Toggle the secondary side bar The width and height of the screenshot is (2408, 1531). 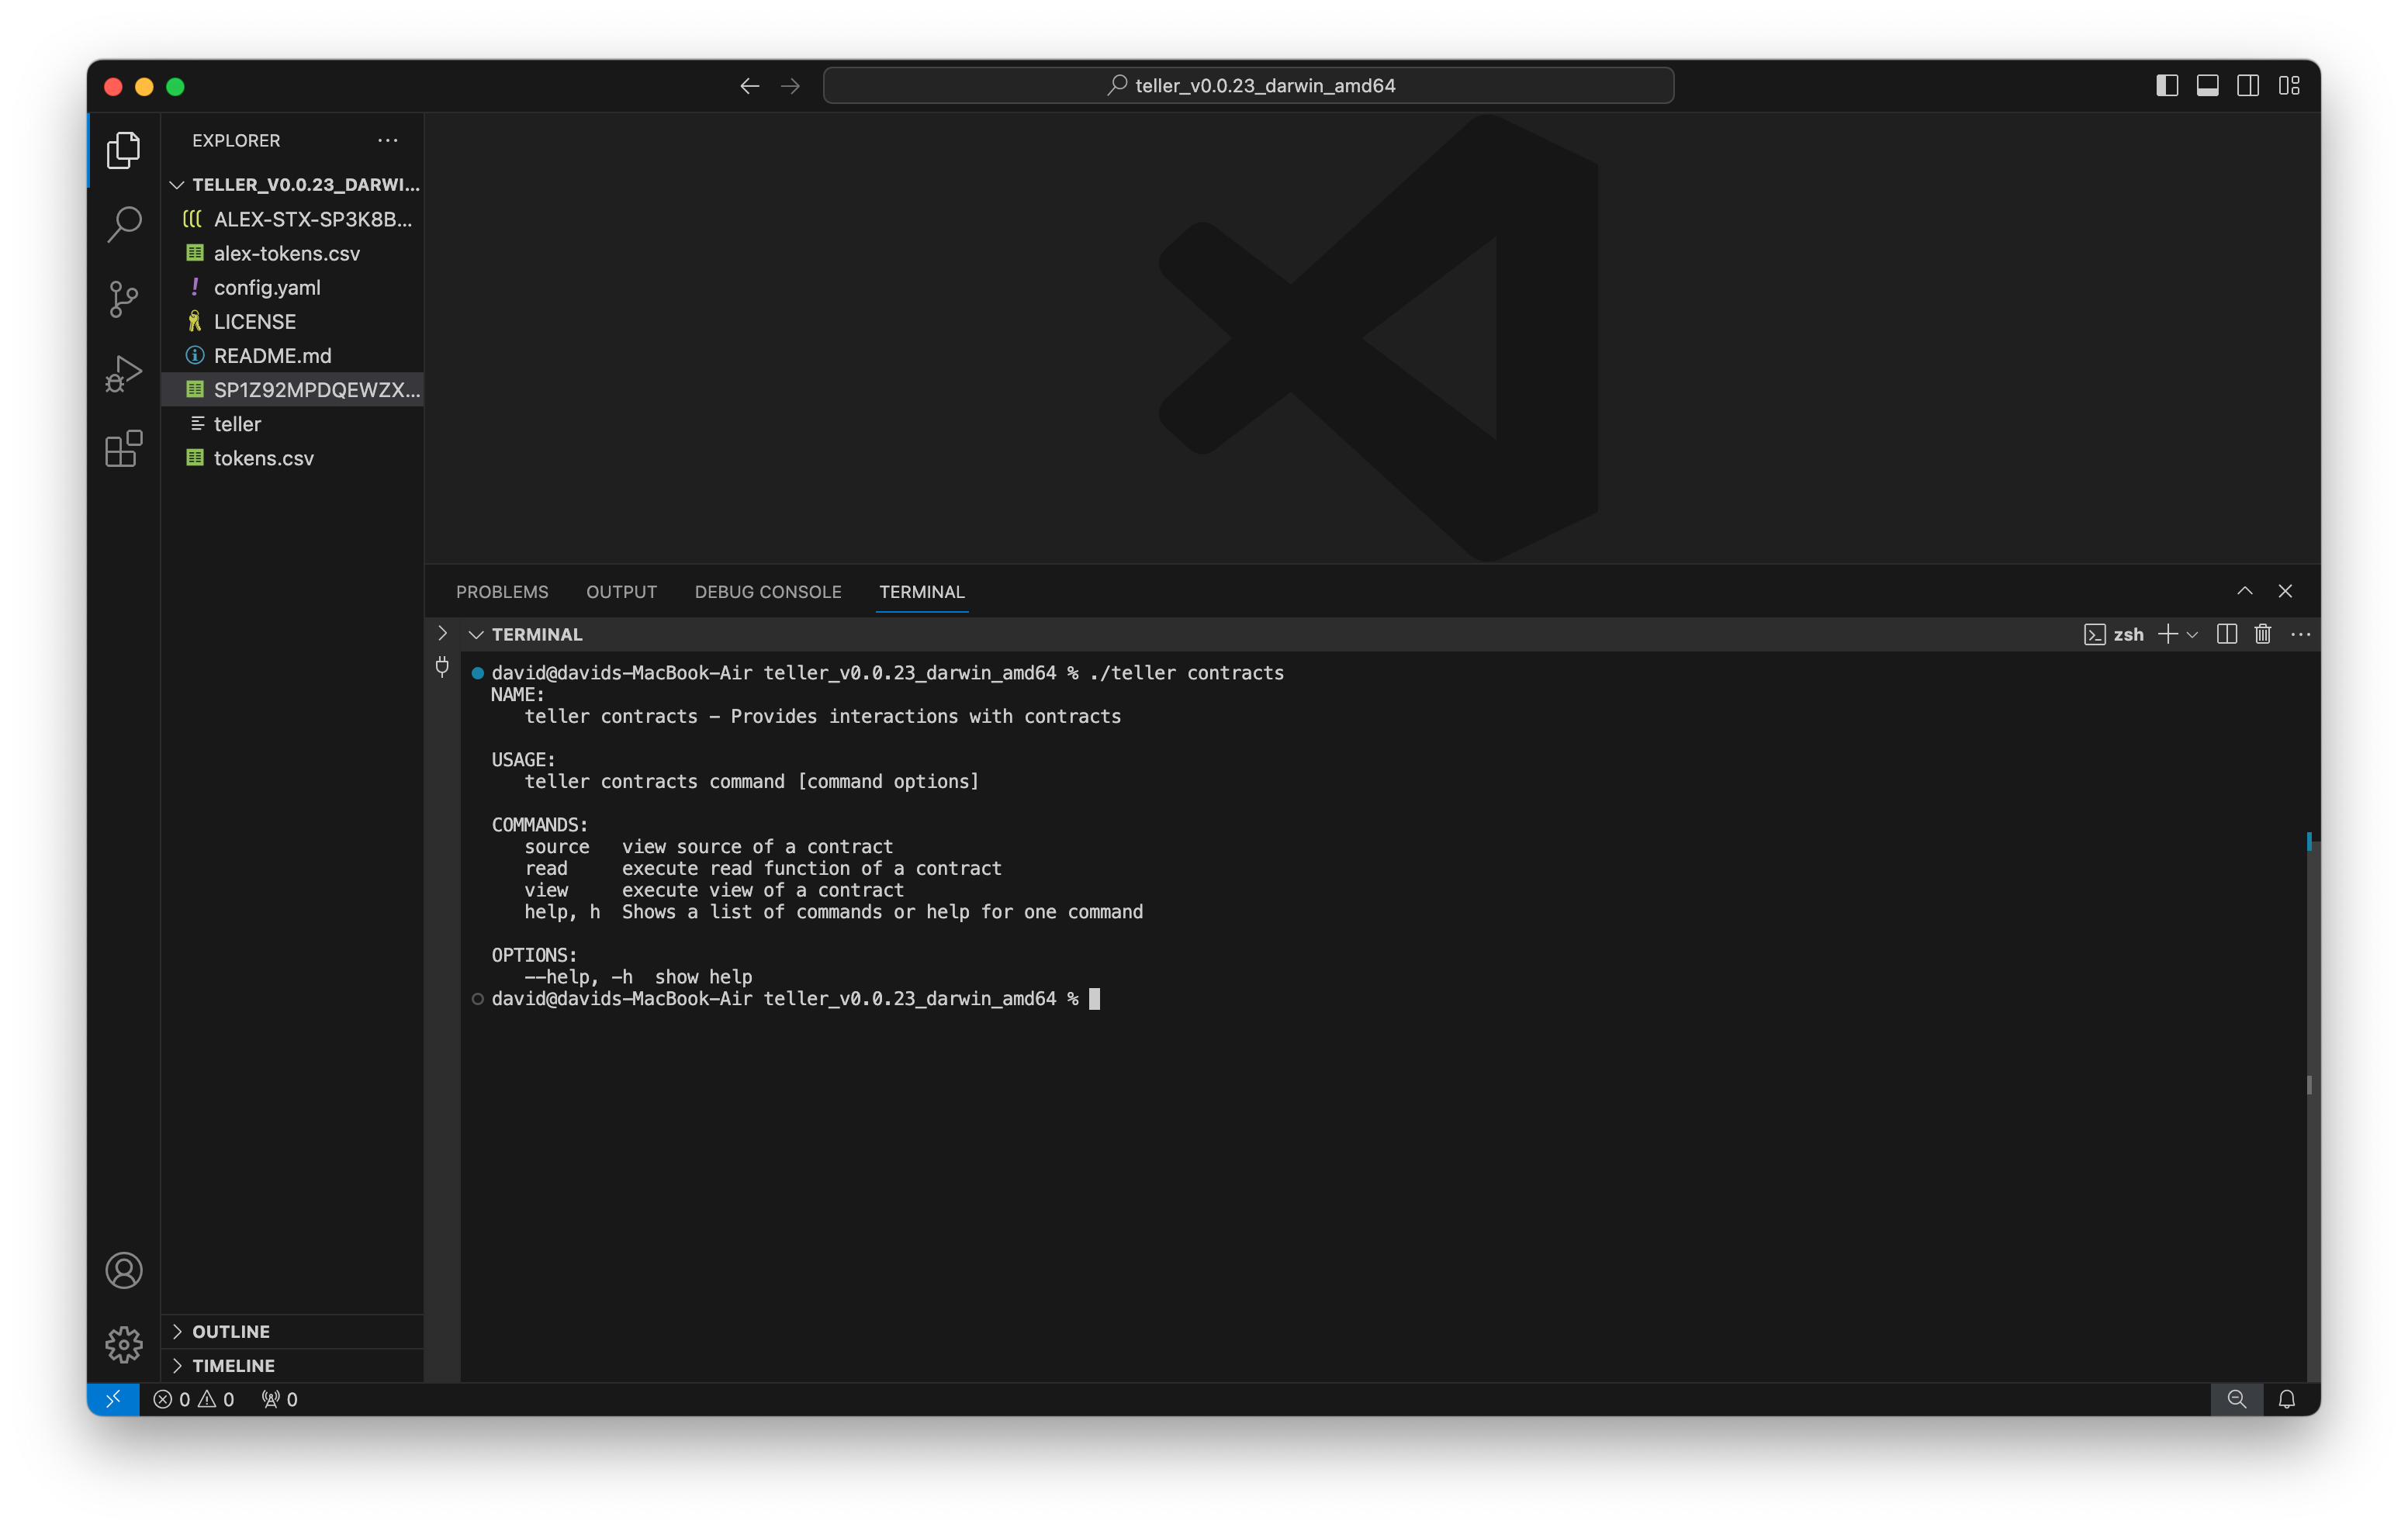(2248, 85)
